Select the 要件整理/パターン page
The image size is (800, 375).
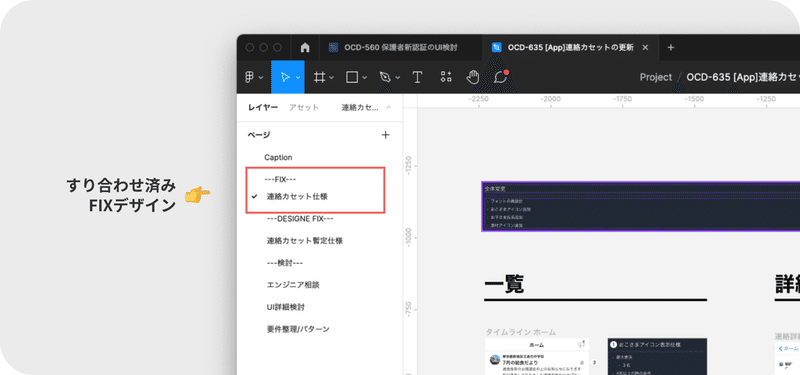coord(298,329)
